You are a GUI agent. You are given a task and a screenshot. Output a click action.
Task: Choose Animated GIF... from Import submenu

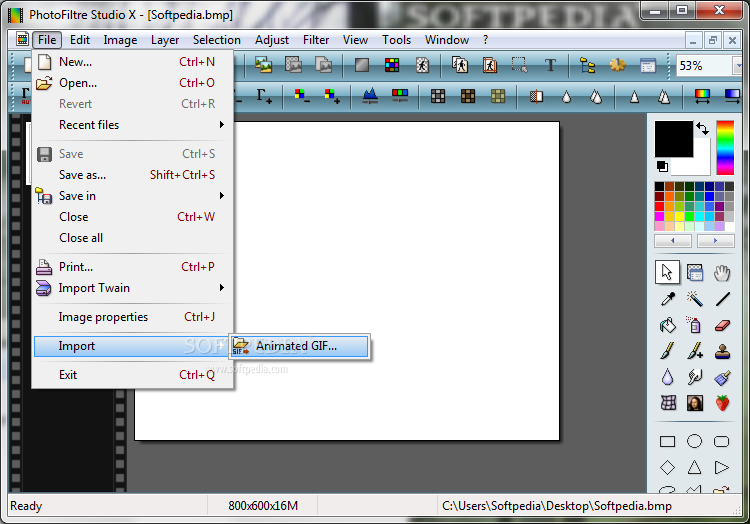click(x=299, y=346)
